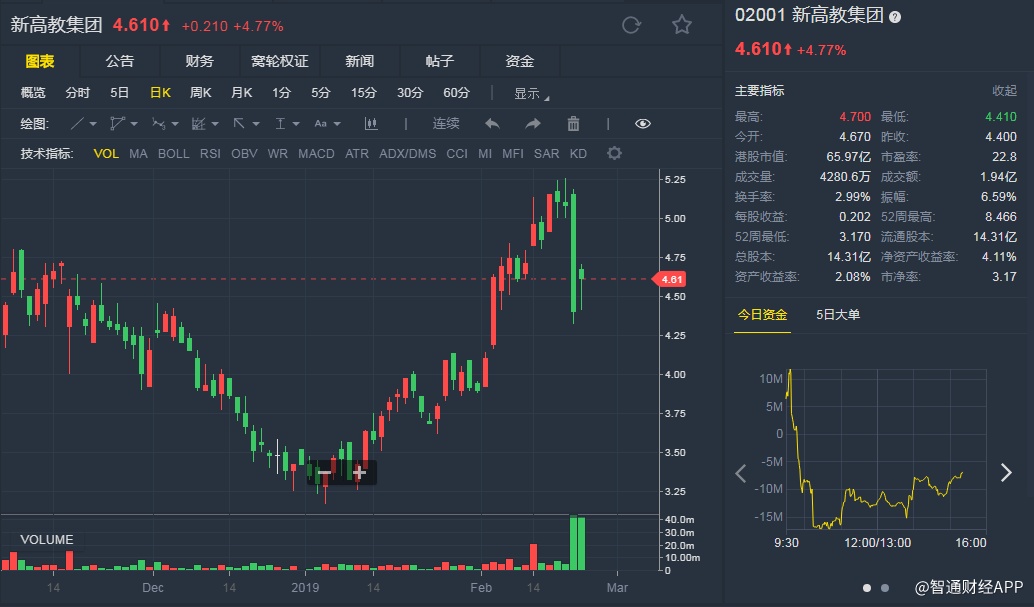Switch chart to 分时 intraday view
This screenshot has height=607, width=1034.
(77, 93)
